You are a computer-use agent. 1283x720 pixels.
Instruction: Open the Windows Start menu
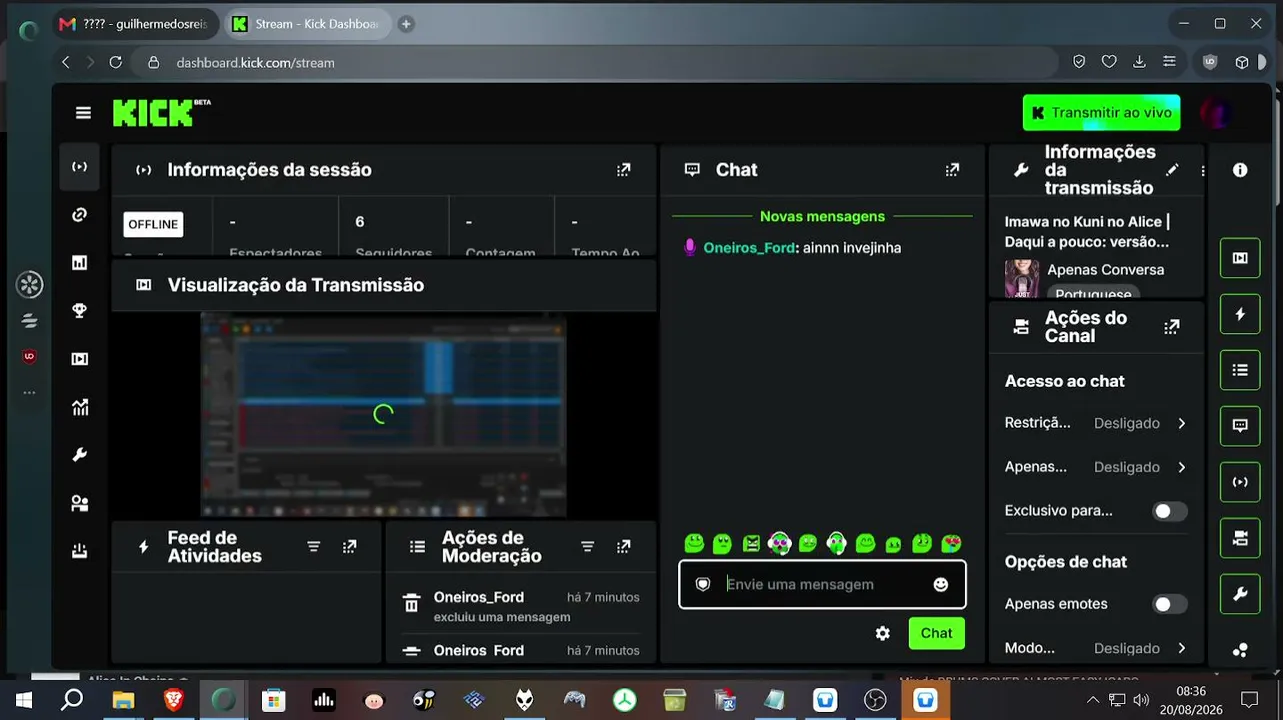click(24, 700)
